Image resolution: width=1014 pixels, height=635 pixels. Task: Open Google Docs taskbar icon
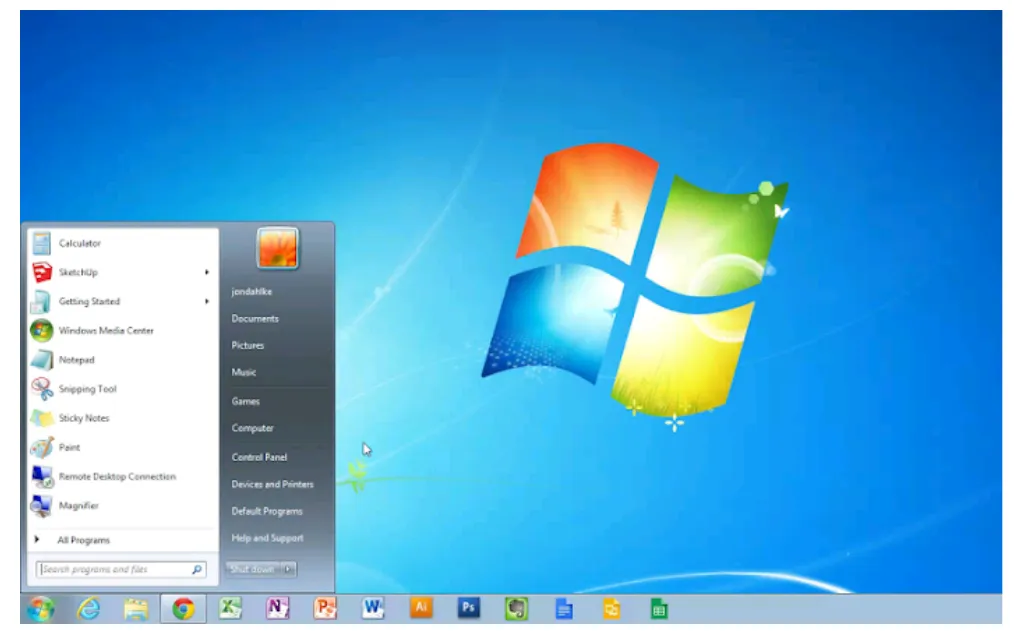pyautogui.click(x=564, y=609)
